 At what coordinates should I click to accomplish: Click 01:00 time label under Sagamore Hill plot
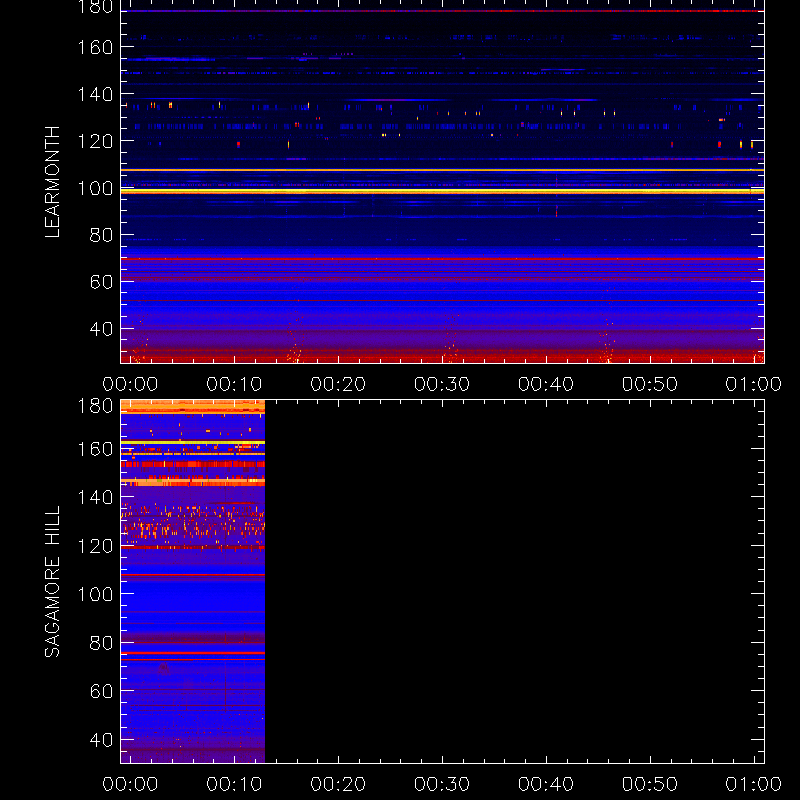[754, 784]
